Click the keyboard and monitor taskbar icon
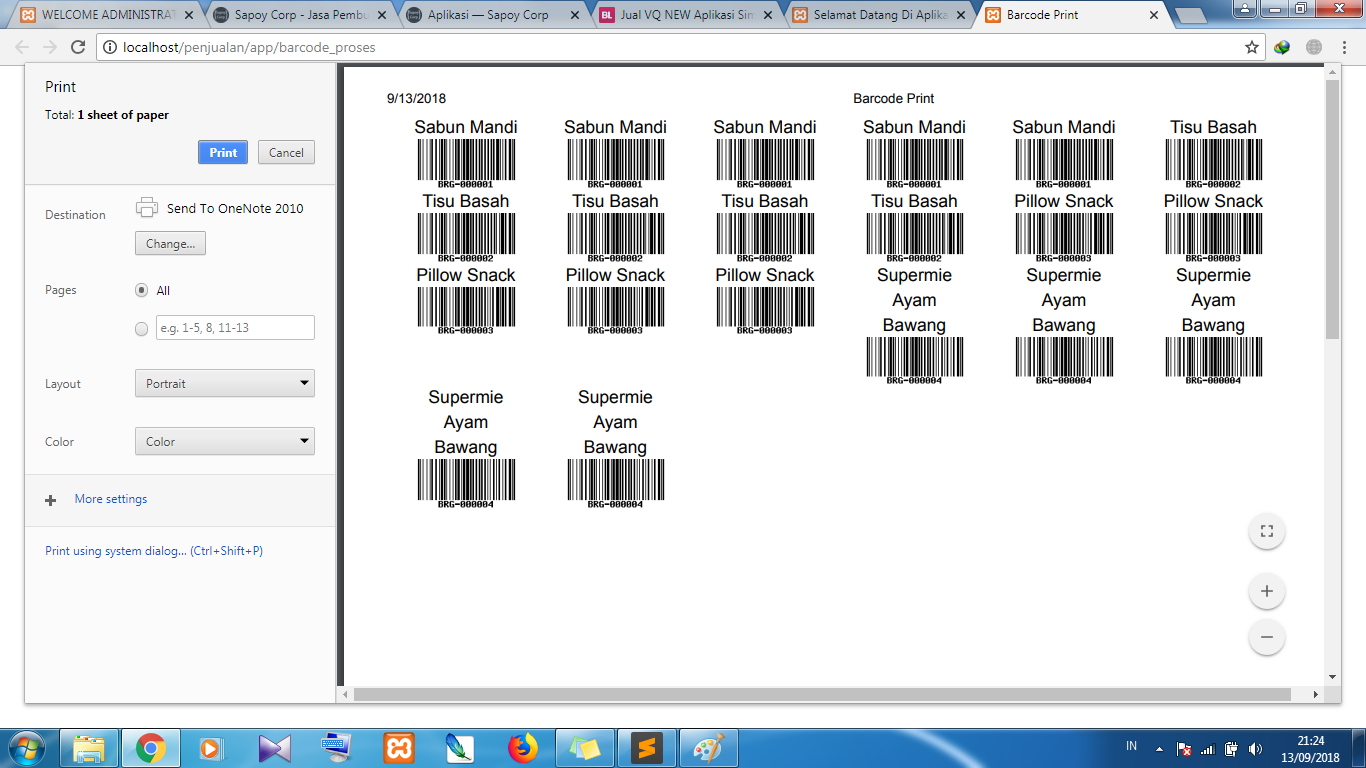The width and height of the screenshot is (1366, 768). pos(335,748)
